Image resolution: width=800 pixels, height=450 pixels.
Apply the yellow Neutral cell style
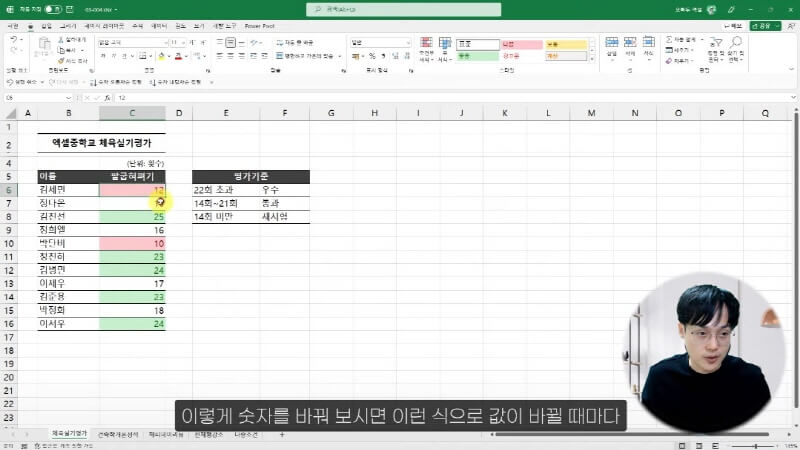pos(566,44)
